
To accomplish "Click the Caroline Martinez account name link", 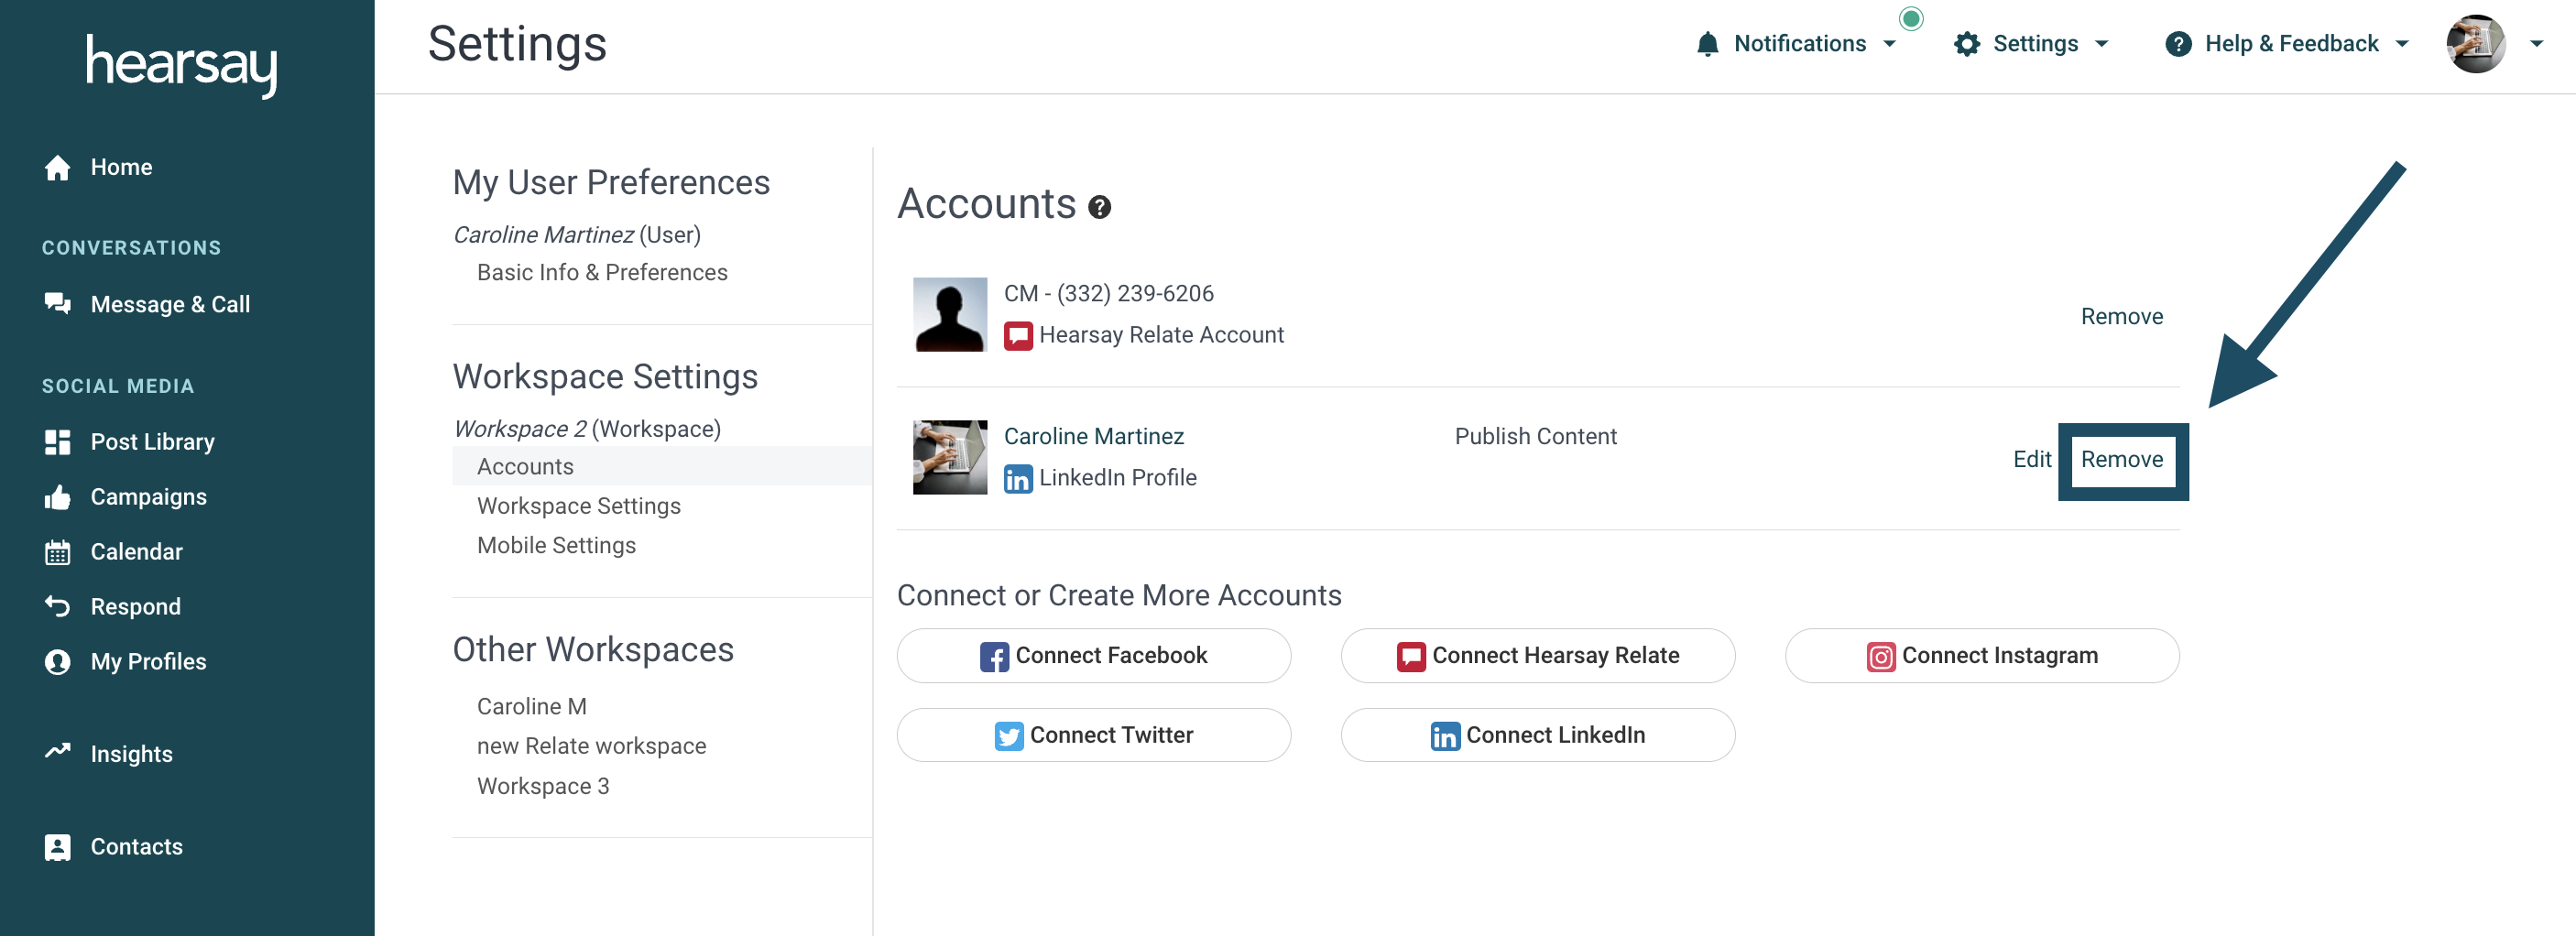I will (1093, 437).
